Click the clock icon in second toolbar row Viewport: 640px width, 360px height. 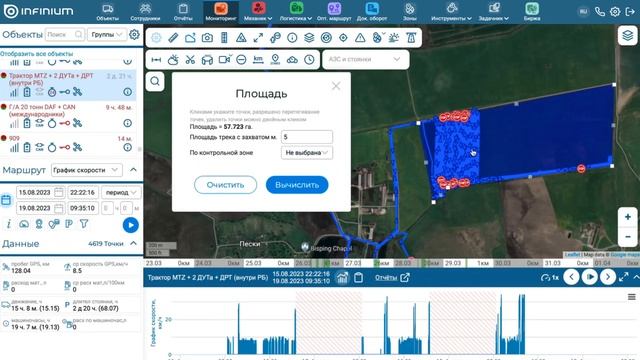[x=309, y=60]
